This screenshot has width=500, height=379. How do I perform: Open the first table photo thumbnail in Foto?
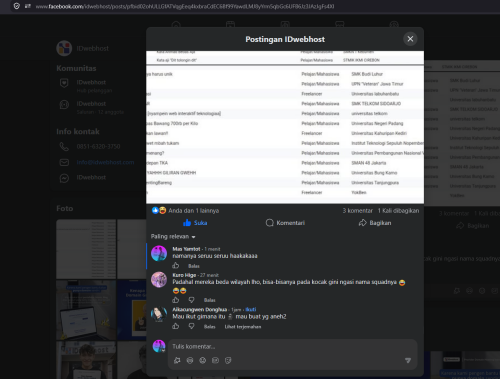point(86,249)
